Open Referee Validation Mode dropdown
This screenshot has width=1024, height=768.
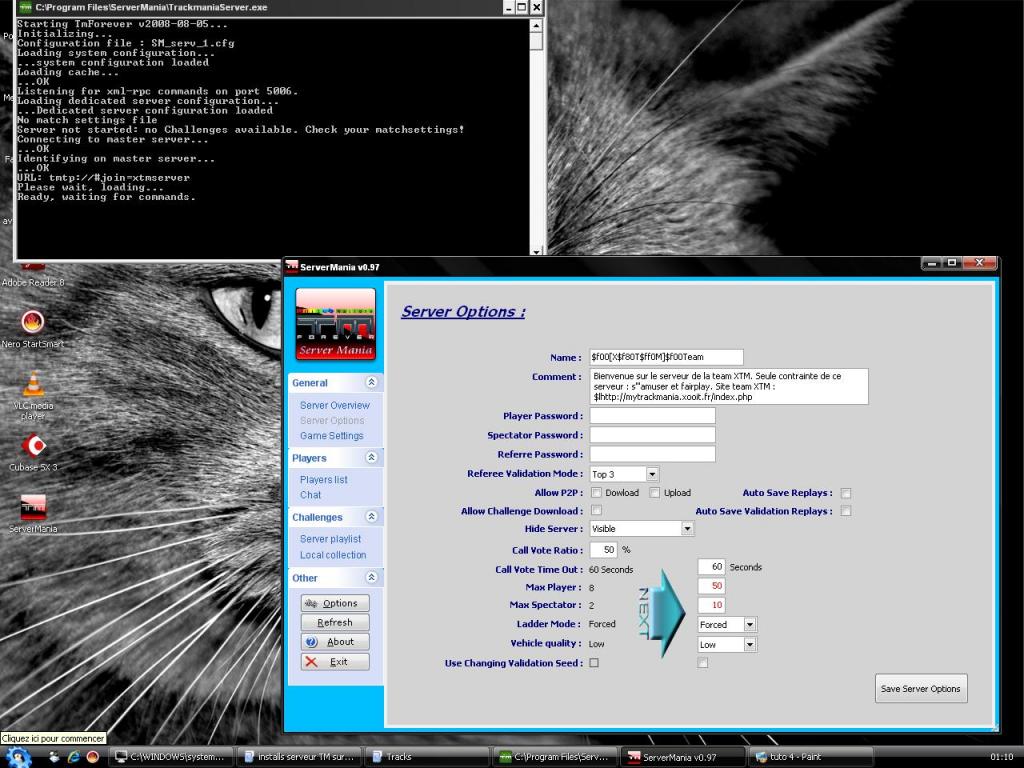point(652,474)
